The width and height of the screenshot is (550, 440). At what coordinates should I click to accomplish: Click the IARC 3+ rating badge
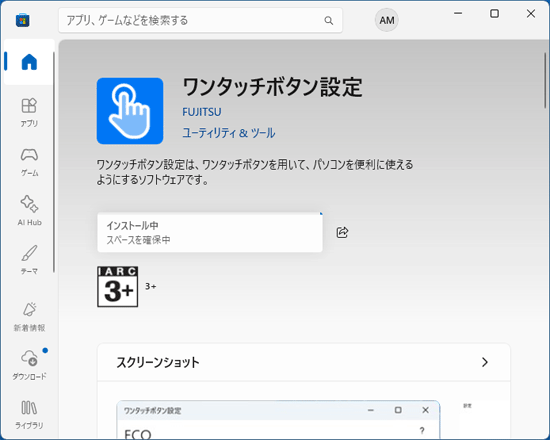pos(118,287)
